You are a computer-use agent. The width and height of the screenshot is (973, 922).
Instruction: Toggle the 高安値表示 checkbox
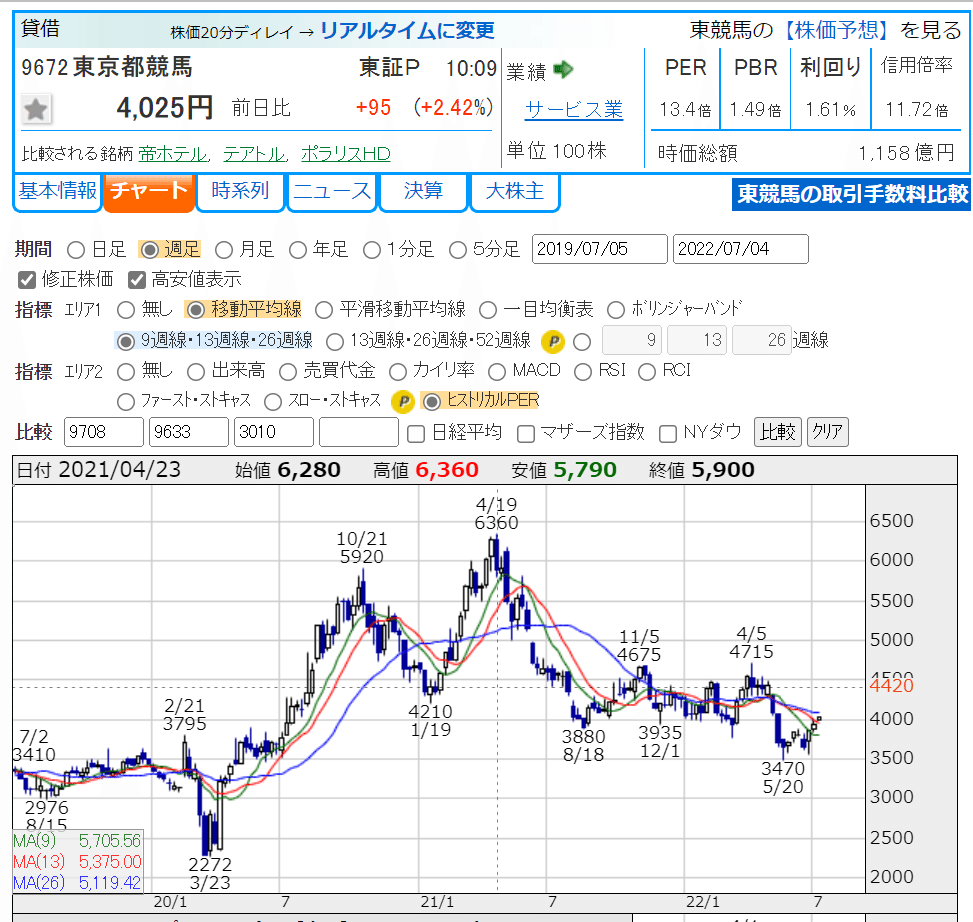coord(137,280)
